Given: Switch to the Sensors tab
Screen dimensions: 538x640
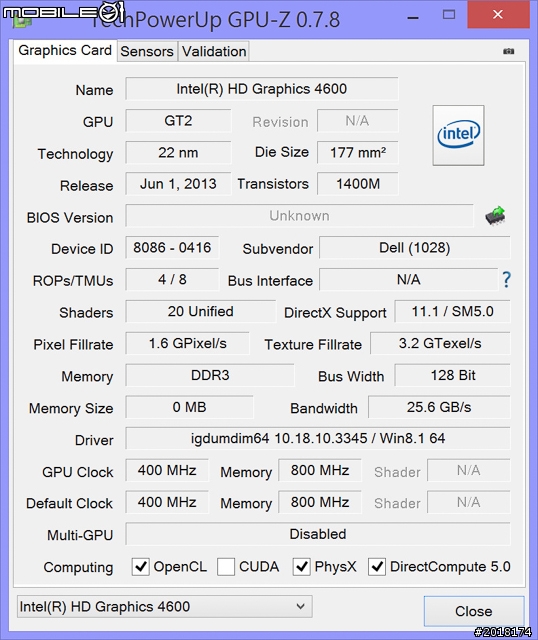Looking at the screenshot, I should 147,51.
